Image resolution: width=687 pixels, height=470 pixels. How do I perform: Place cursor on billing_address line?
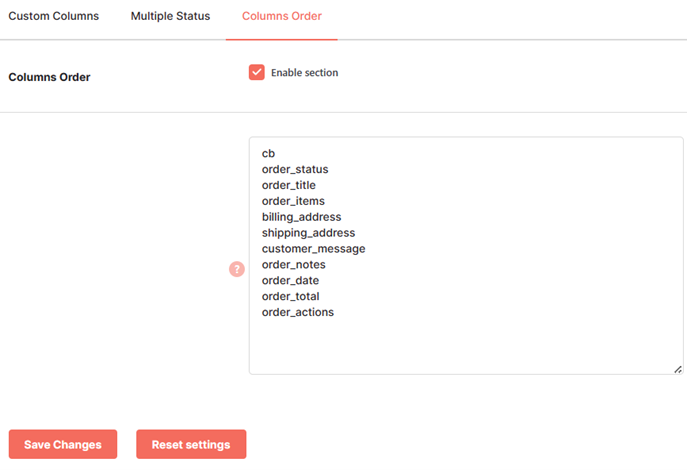[x=301, y=217]
